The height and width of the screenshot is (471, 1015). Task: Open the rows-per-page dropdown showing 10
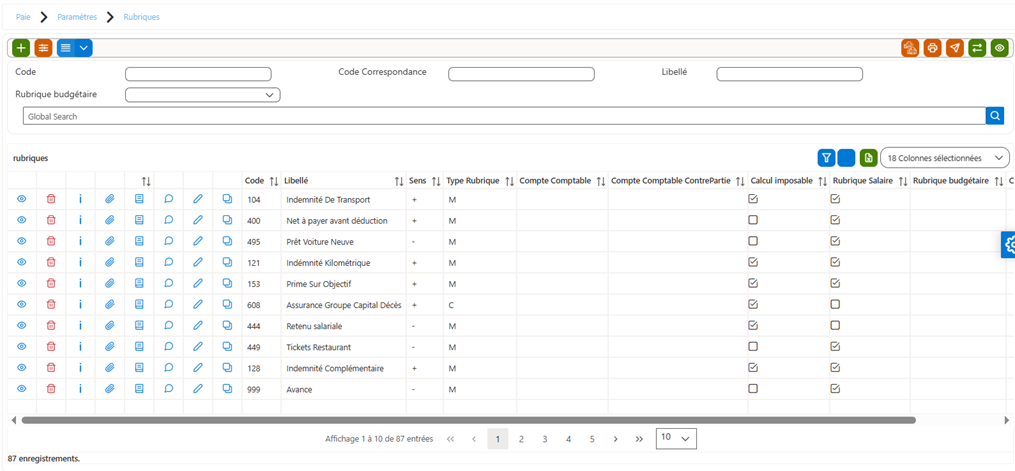676,438
